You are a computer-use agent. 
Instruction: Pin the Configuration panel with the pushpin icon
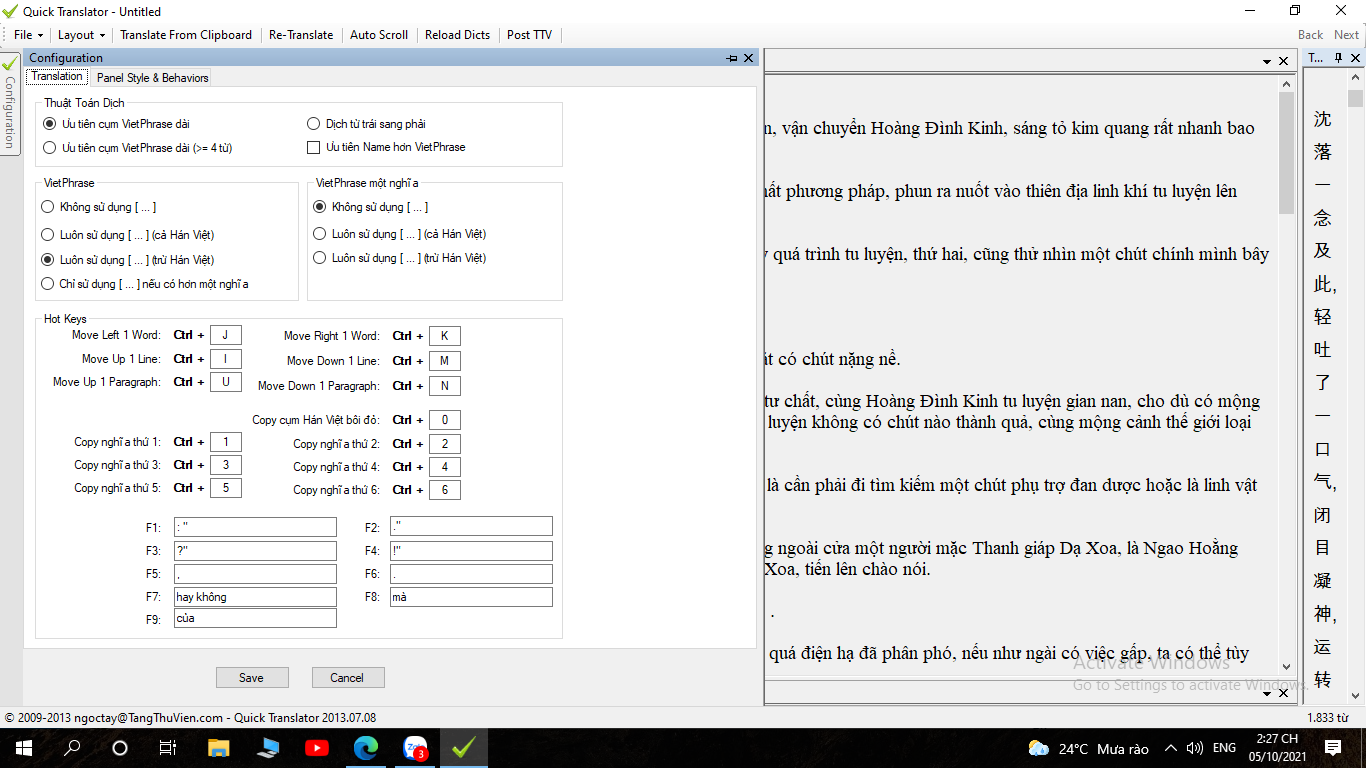click(x=732, y=58)
